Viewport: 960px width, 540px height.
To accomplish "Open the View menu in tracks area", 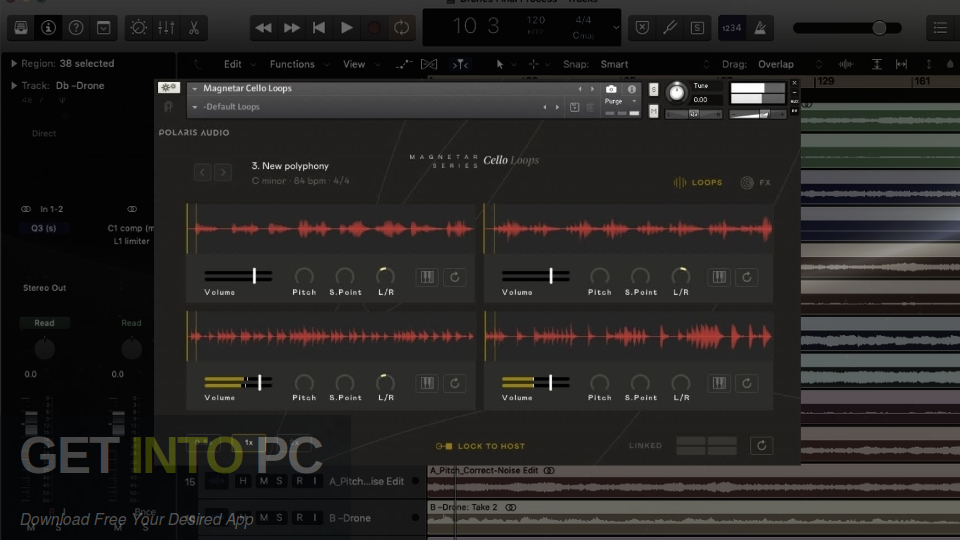I will (361, 64).
